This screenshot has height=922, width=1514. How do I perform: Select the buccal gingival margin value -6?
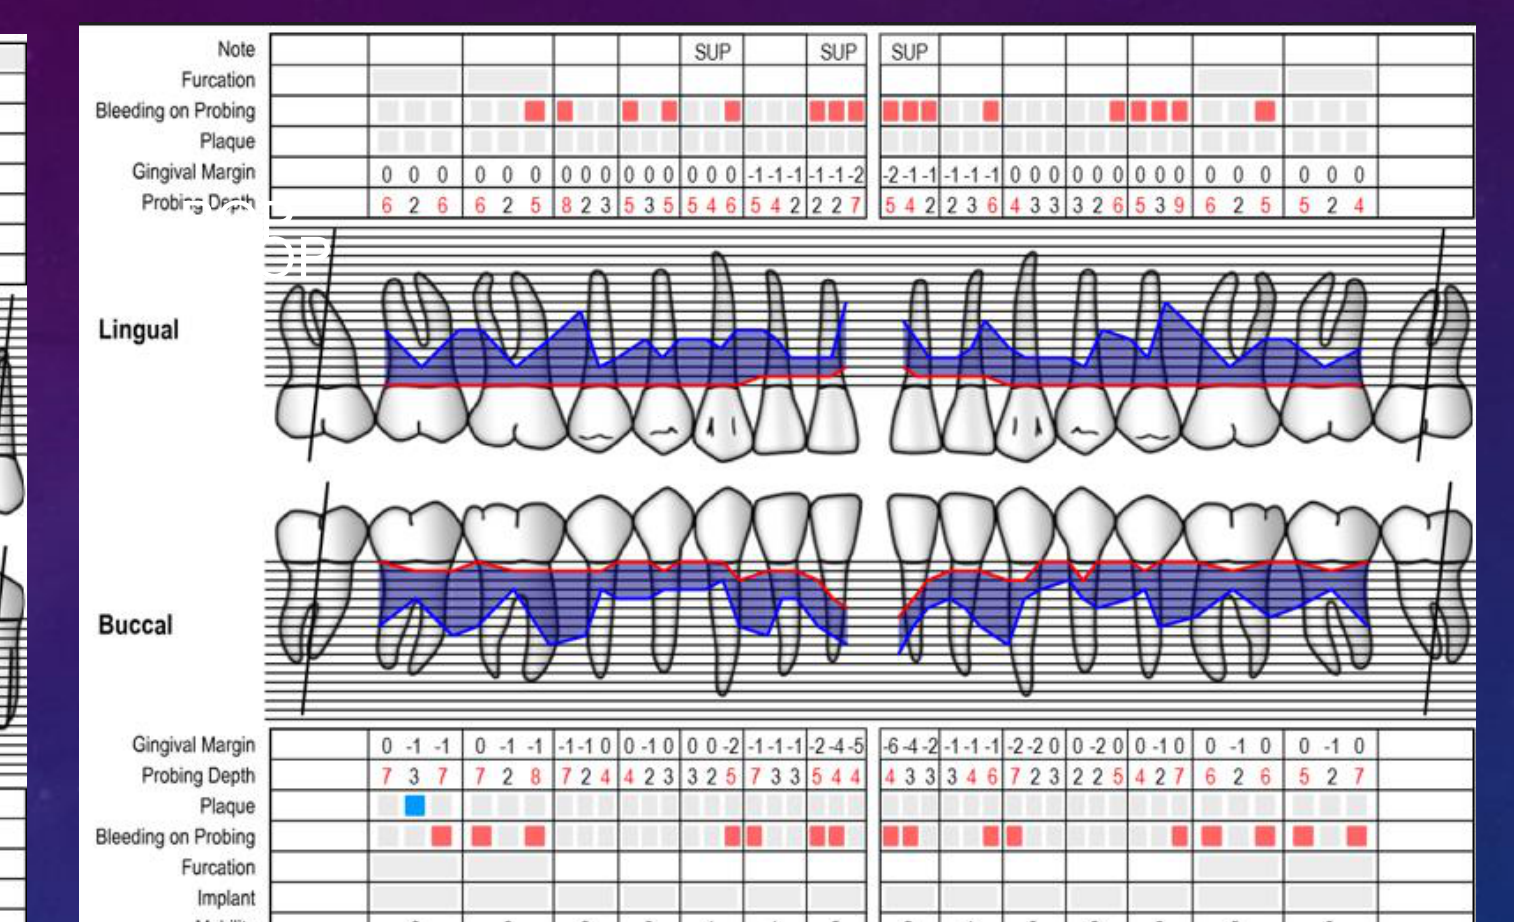(891, 746)
